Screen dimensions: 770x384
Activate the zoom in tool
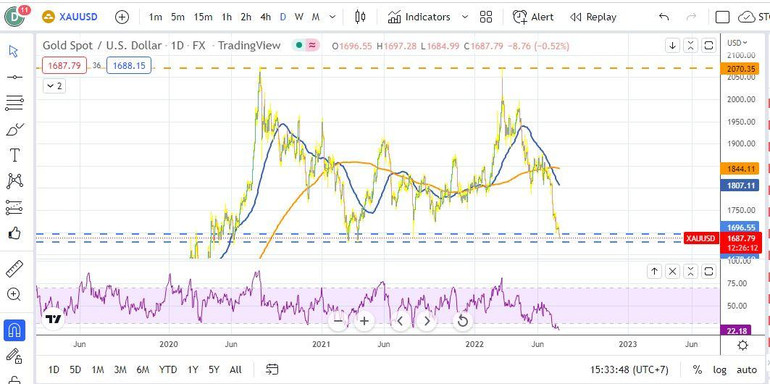click(14, 295)
